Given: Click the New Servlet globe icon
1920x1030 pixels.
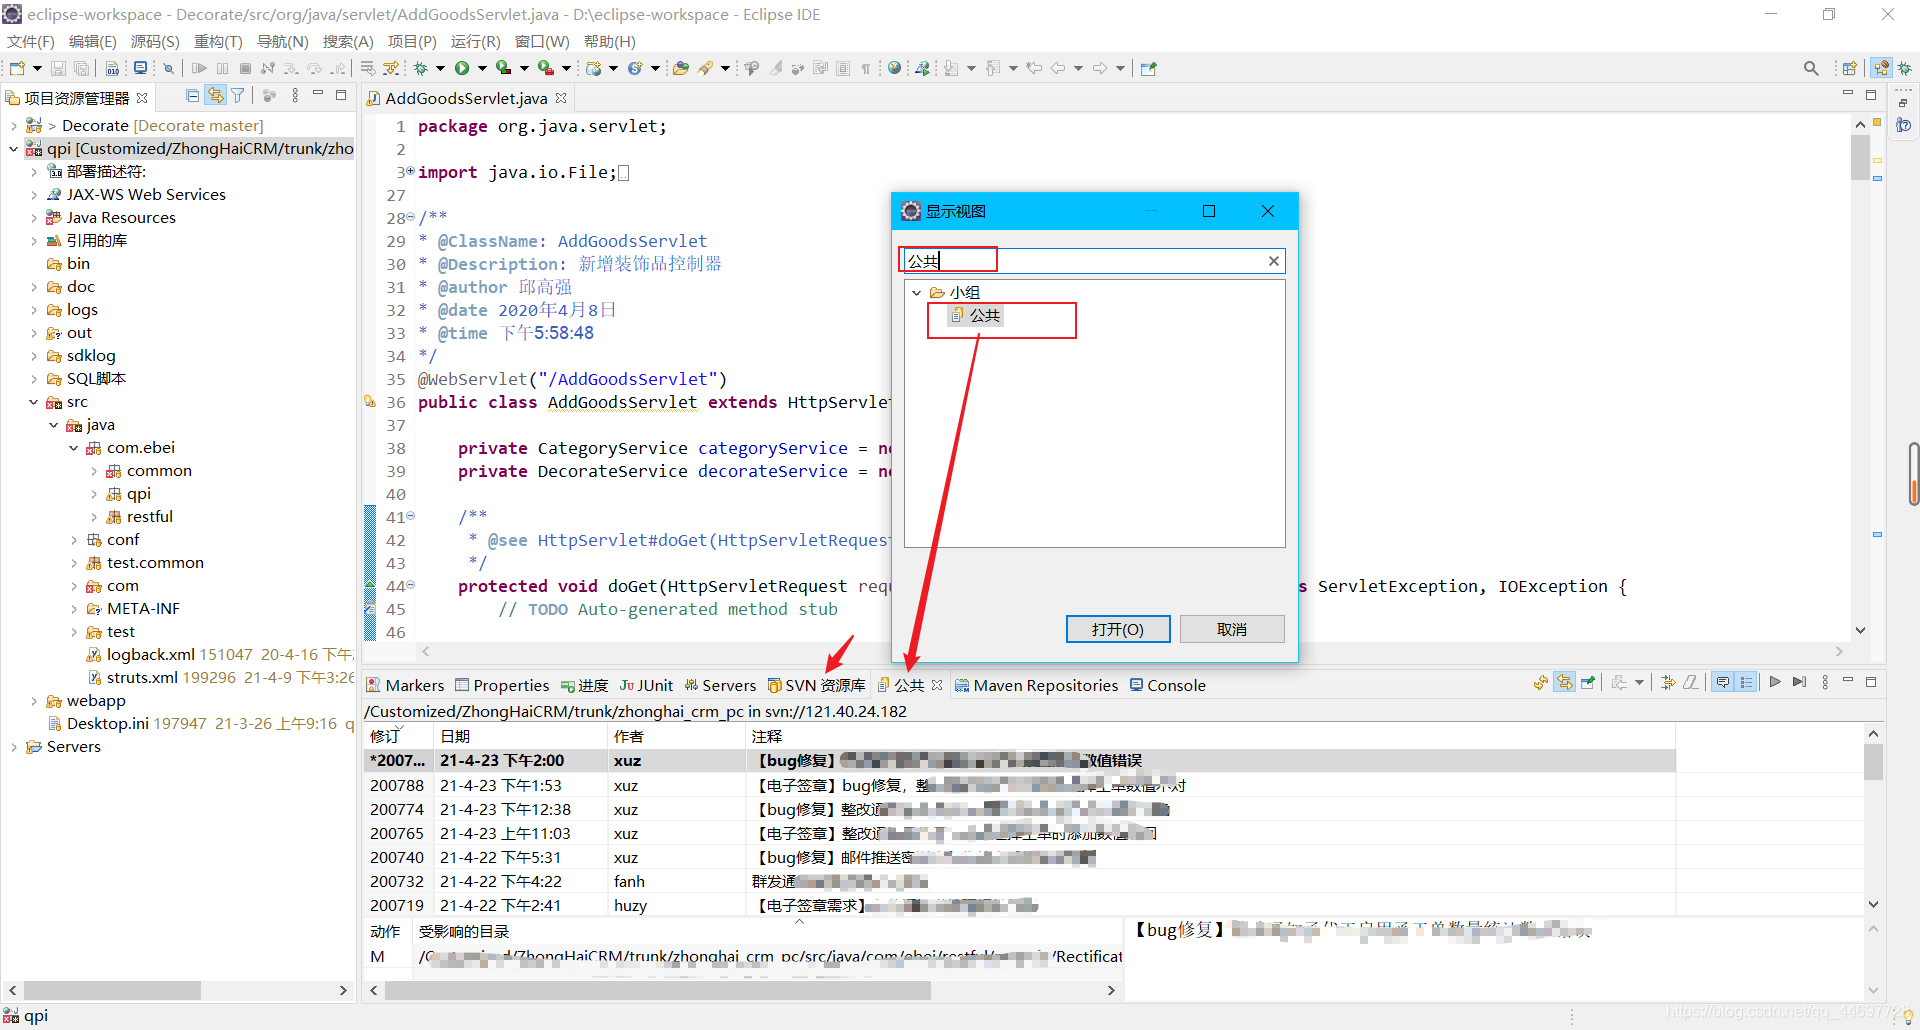Looking at the screenshot, I should (594, 68).
